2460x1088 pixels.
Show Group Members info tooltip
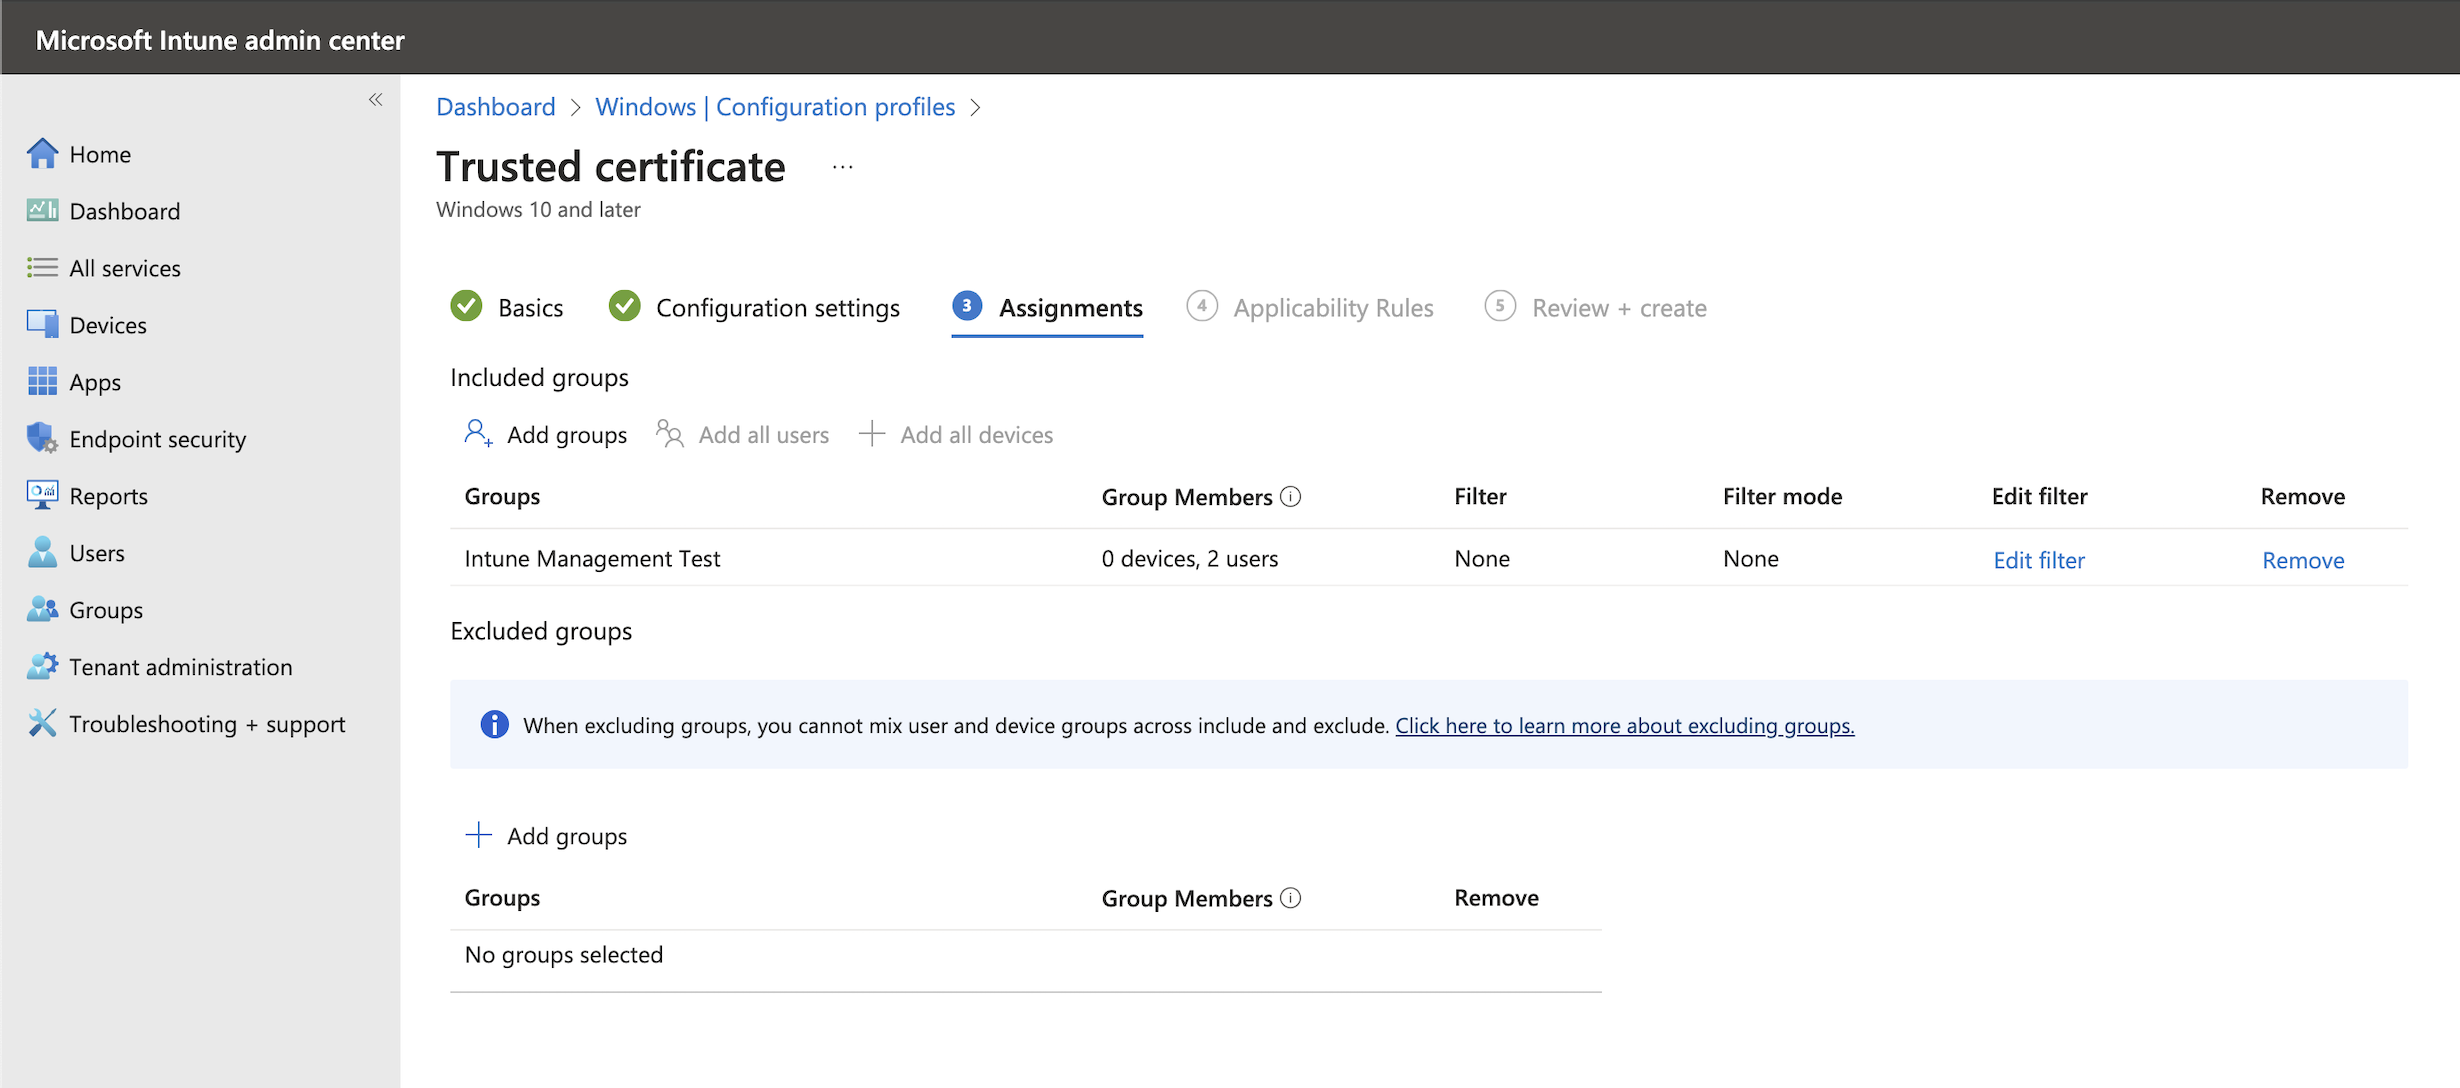[x=1292, y=495]
